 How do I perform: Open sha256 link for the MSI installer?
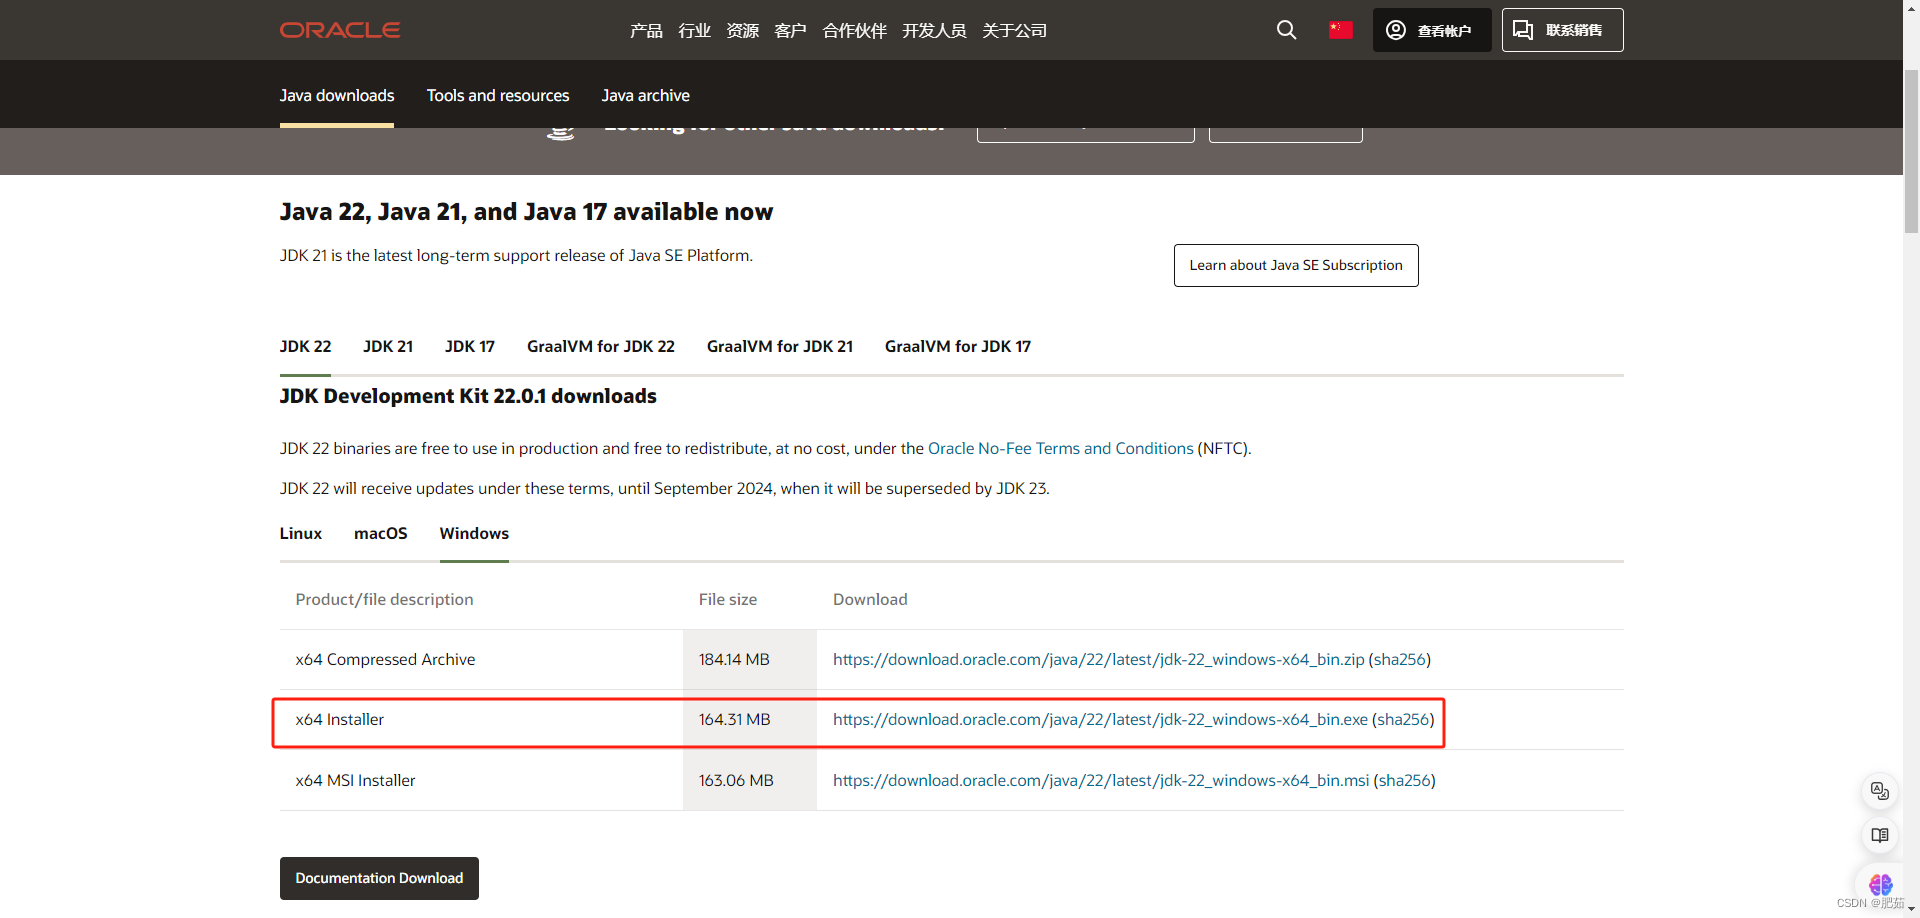pos(1405,780)
